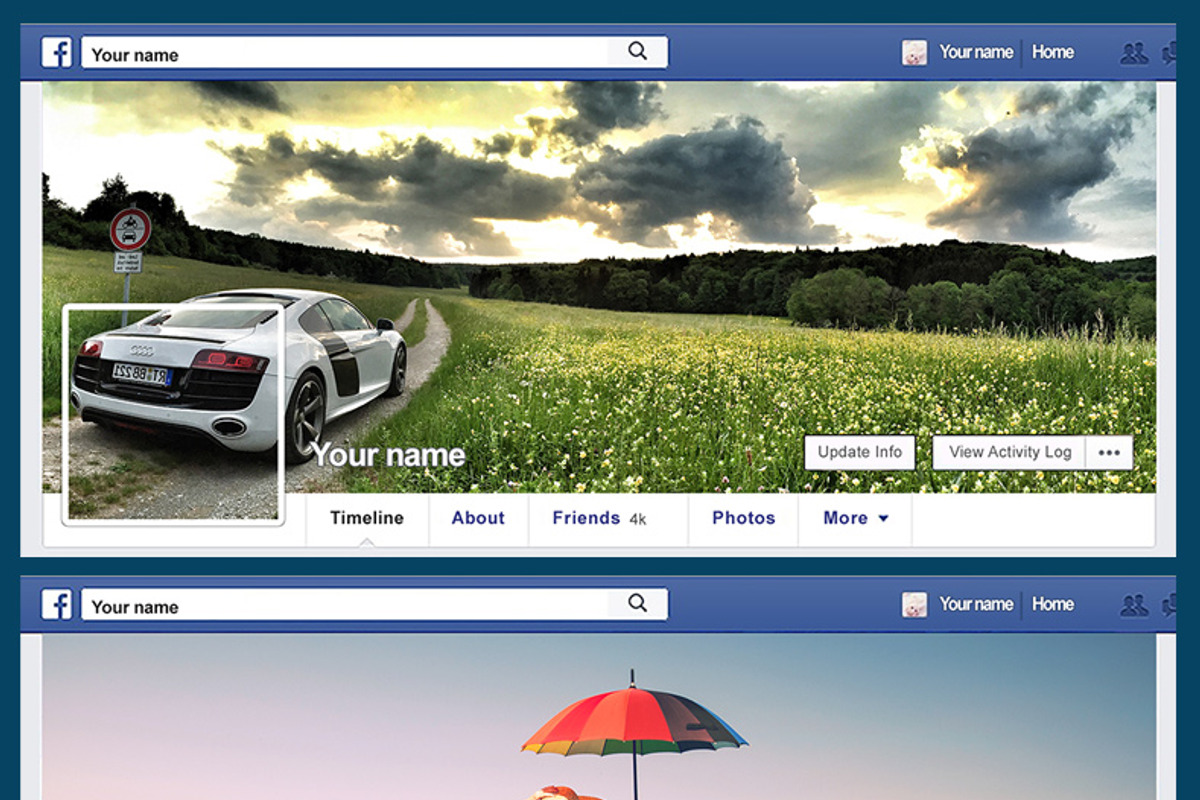The height and width of the screenshot is (800, 1200).
Task: Go to Home in top header
Action: (1053, 52)
